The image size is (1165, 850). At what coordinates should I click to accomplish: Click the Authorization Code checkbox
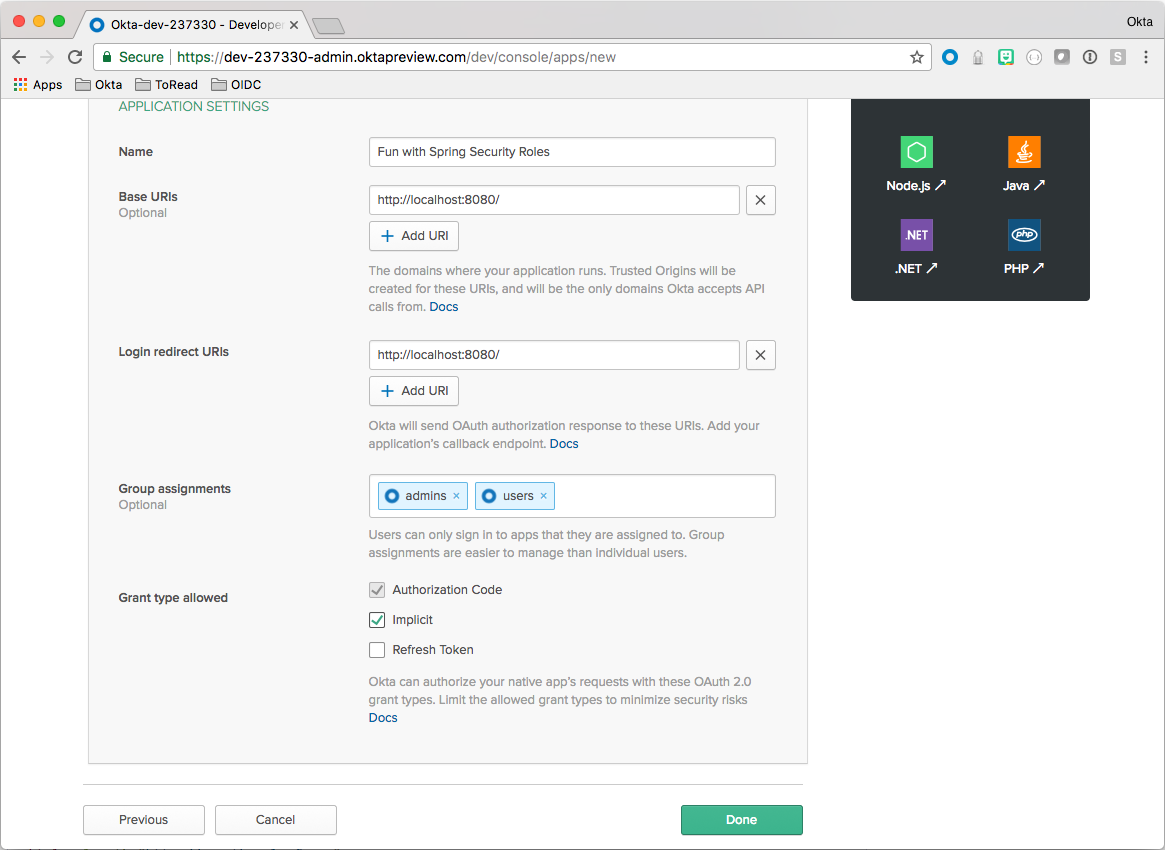(x=377, y=590)
